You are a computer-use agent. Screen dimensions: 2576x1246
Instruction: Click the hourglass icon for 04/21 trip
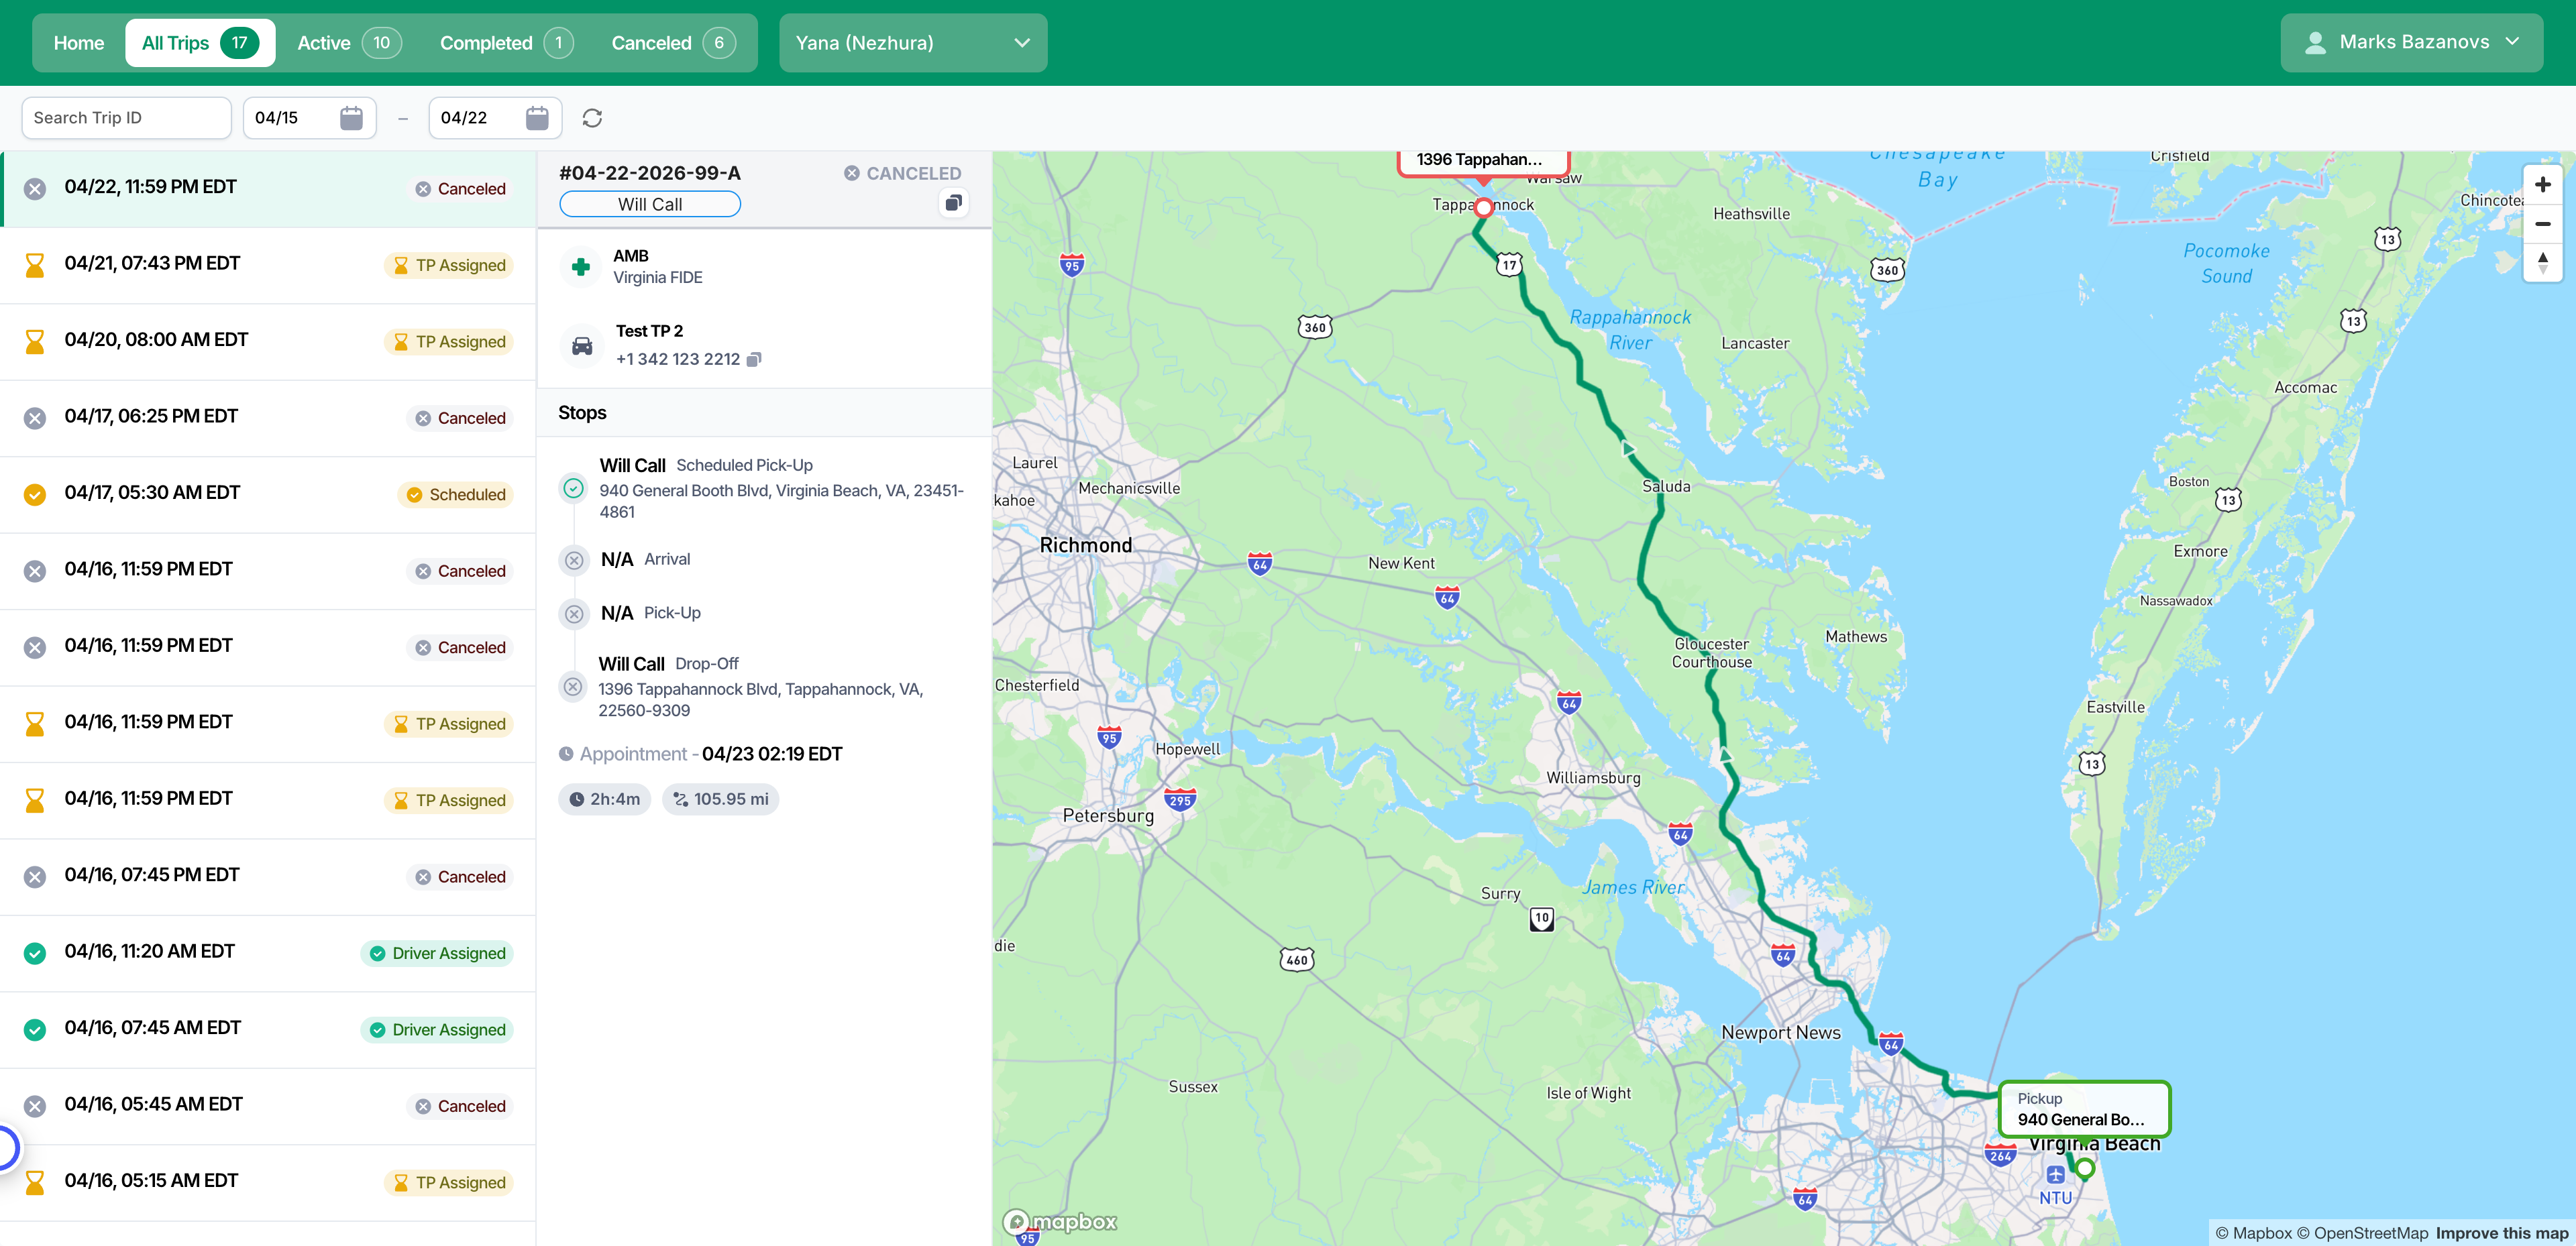point(35,265)
